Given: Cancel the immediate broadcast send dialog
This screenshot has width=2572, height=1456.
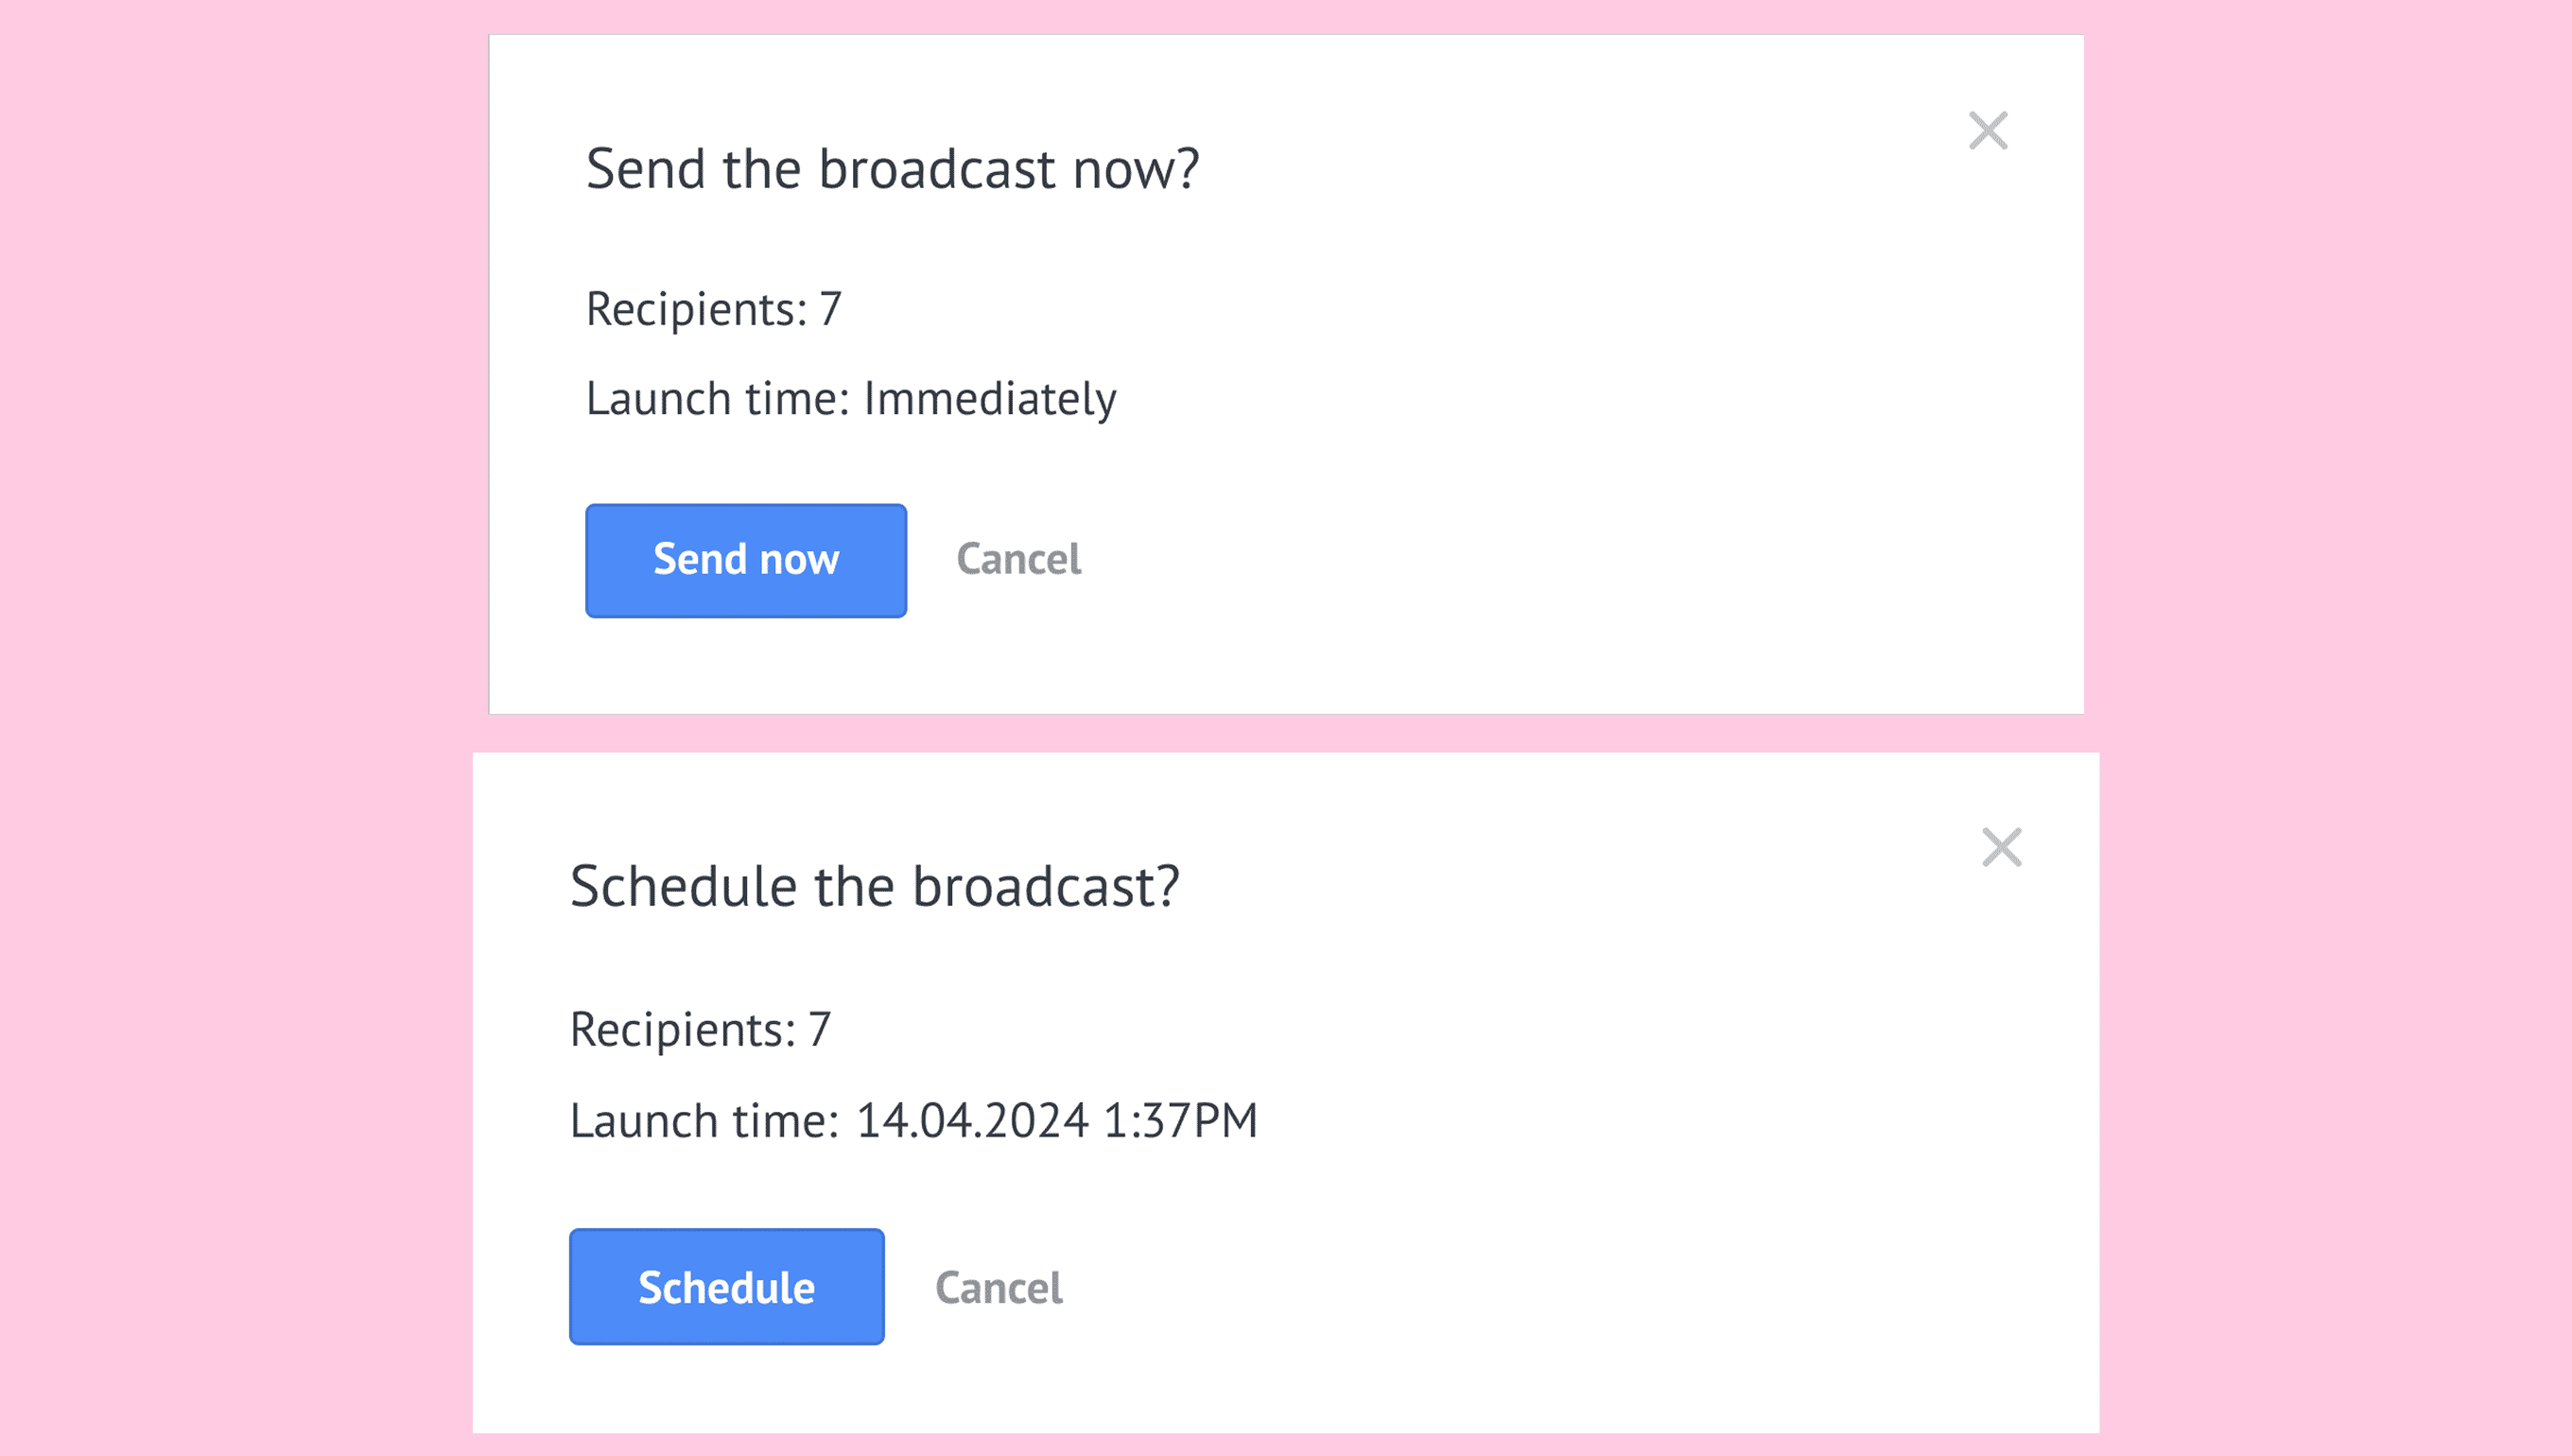Looking at the screenshot, I should (1019, 559).
